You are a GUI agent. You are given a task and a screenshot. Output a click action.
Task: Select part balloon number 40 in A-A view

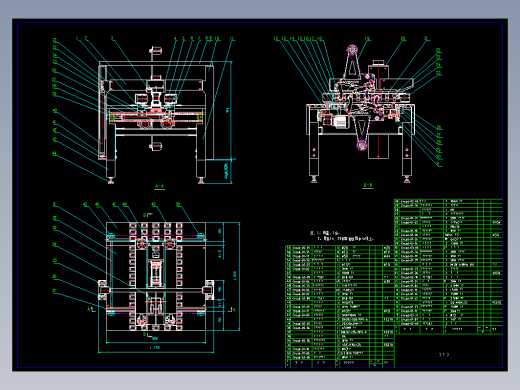(x=54, y=110)
